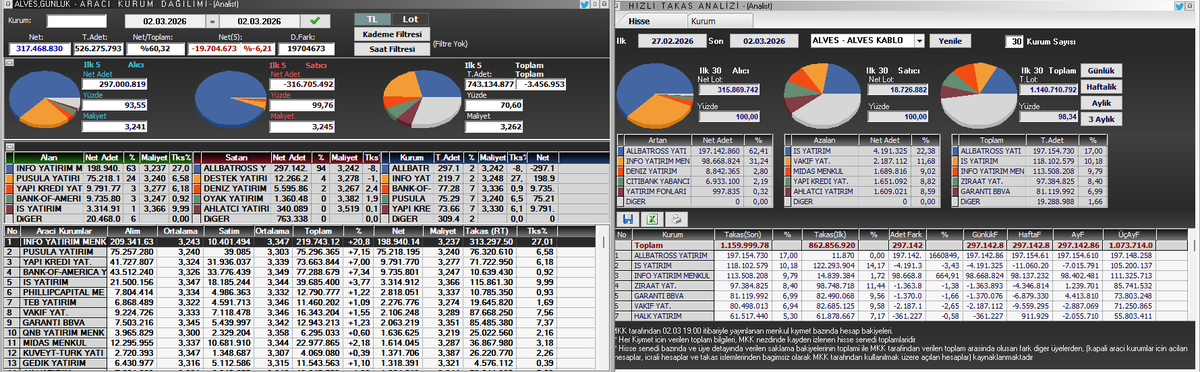Print takas analysis with the printer icon
The image size is (1200, 372).
coord(676,218)
